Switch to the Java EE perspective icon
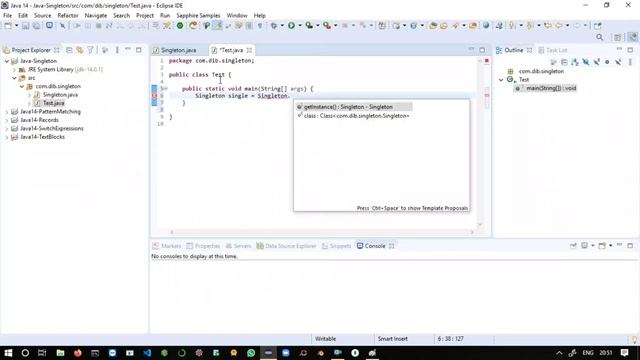Viewport: 640px width, 360px height. [633, 37]
